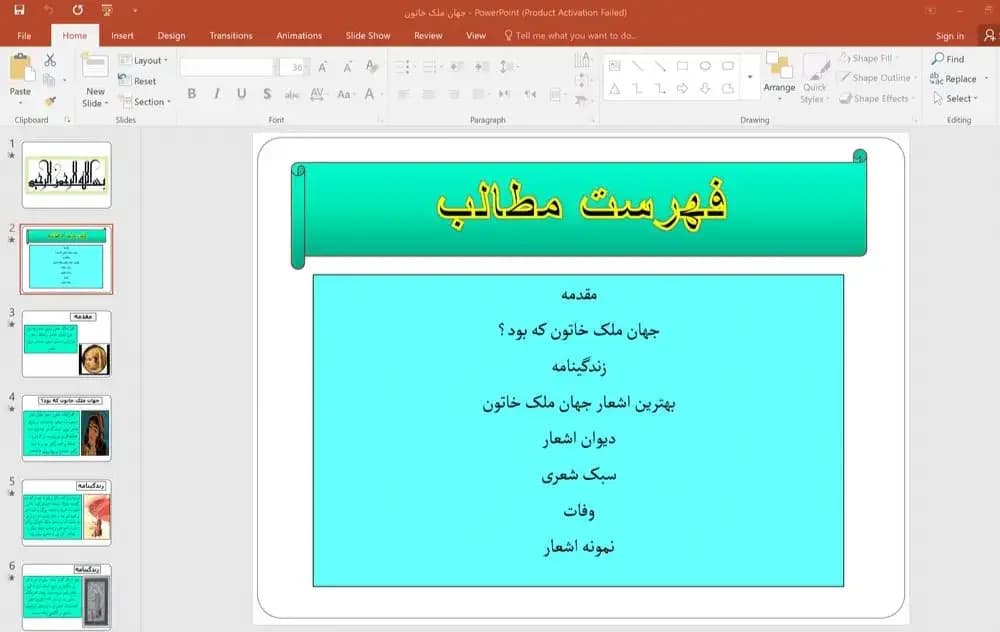
Task: Select slide 4 thumbnail
Action: 66,428
